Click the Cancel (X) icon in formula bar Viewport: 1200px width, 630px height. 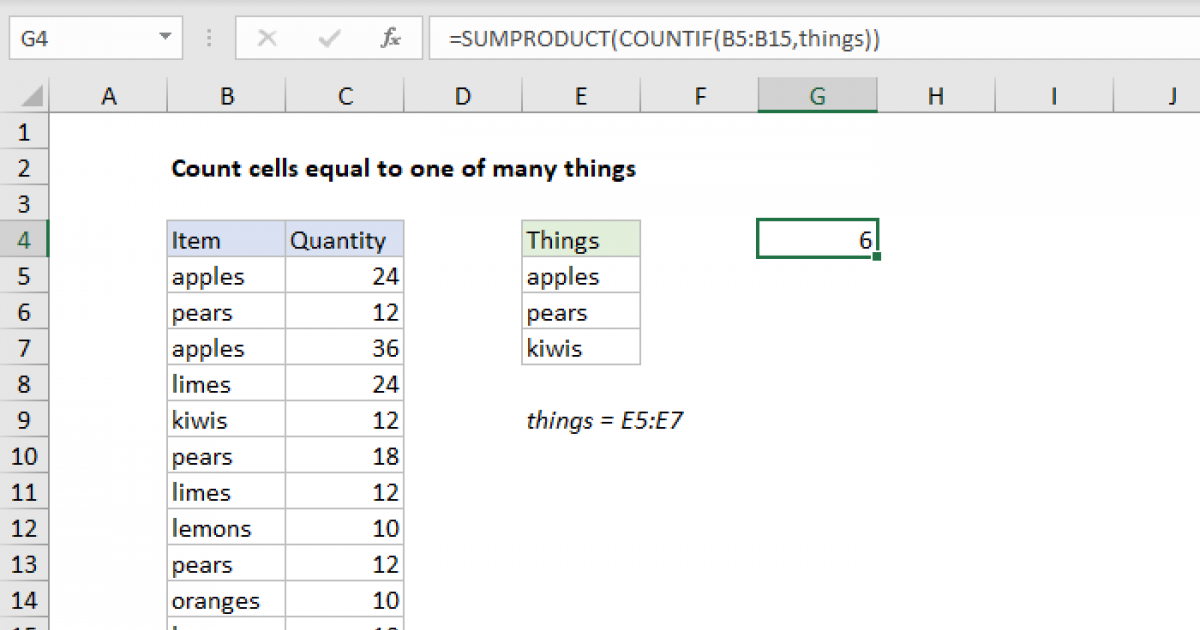268,38
